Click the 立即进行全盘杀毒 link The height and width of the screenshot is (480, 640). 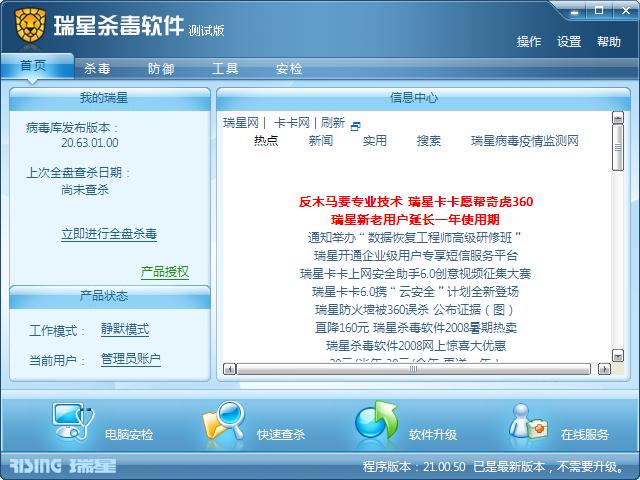tap(109, 234)
